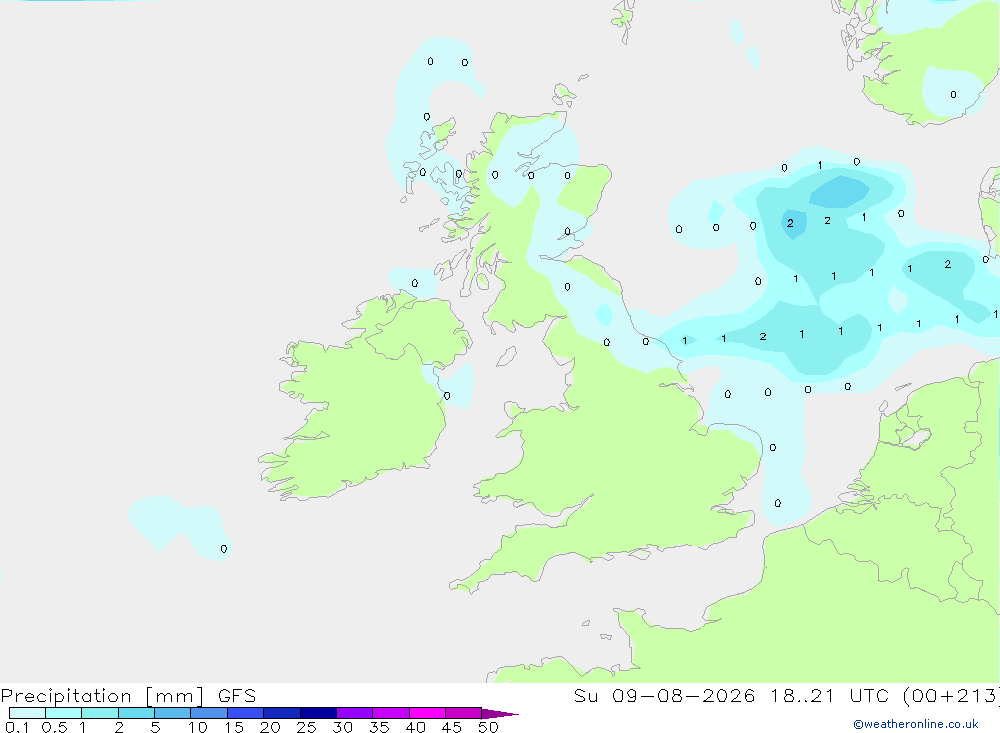This screenshot has width=1000, height=733.
Task: Select the 'Precipitation [mm]' title text
Action: 102,696
